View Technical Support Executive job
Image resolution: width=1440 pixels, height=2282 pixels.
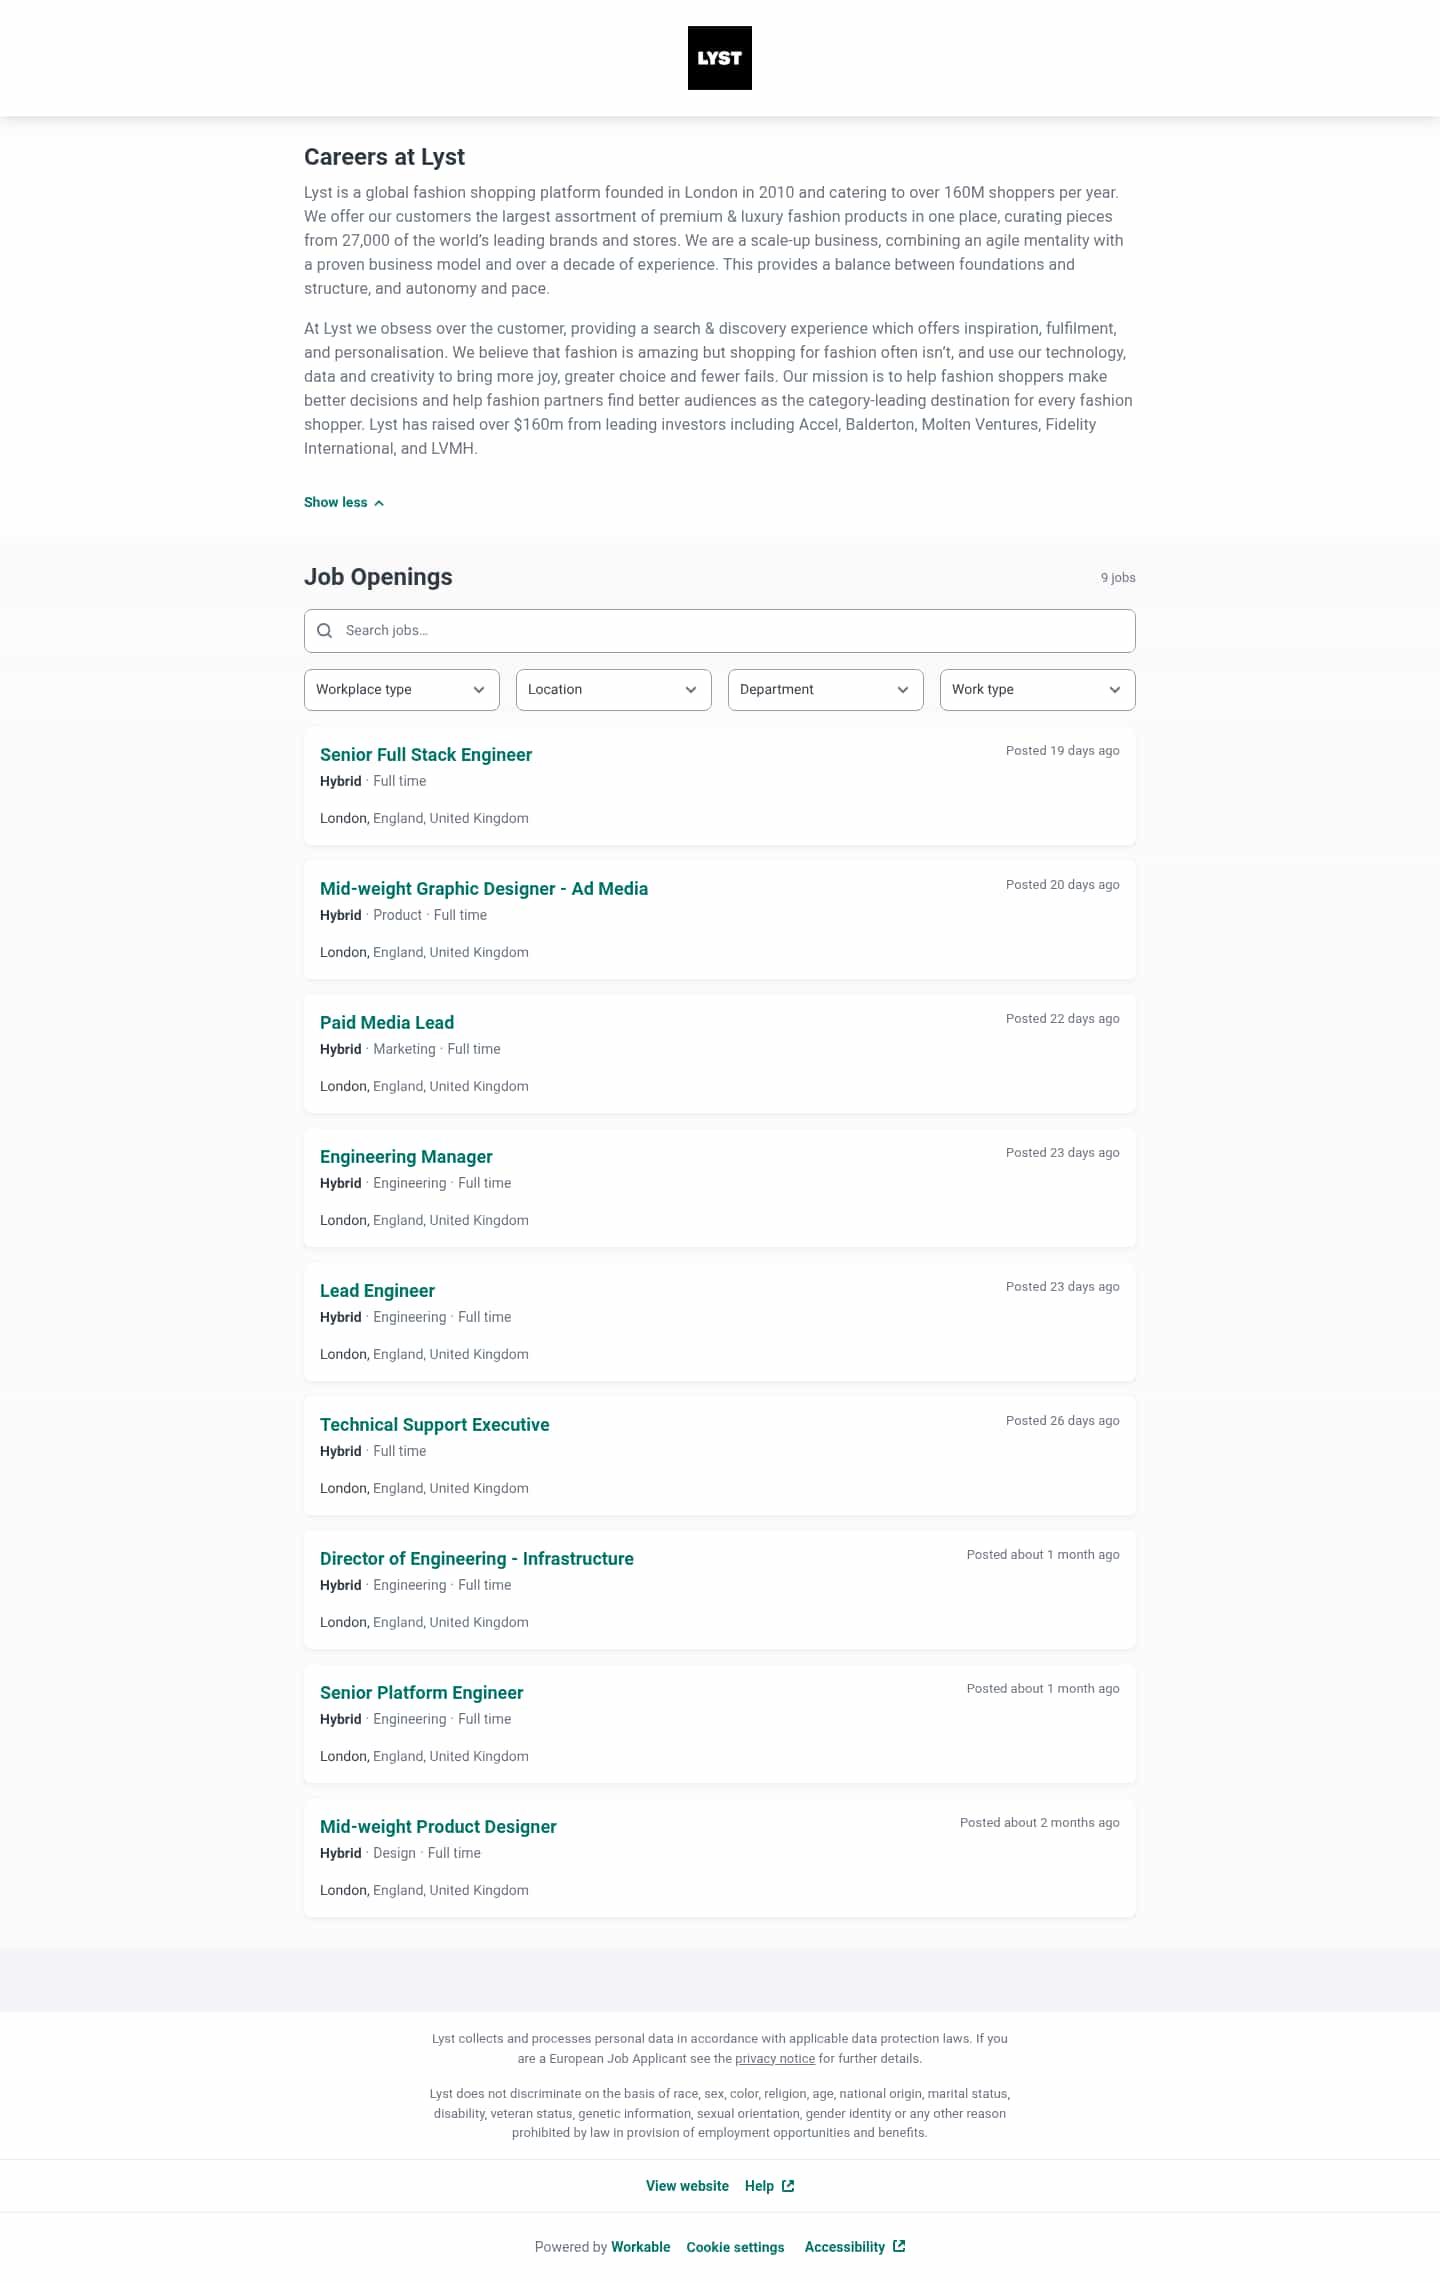click(x=435, y=1425)
